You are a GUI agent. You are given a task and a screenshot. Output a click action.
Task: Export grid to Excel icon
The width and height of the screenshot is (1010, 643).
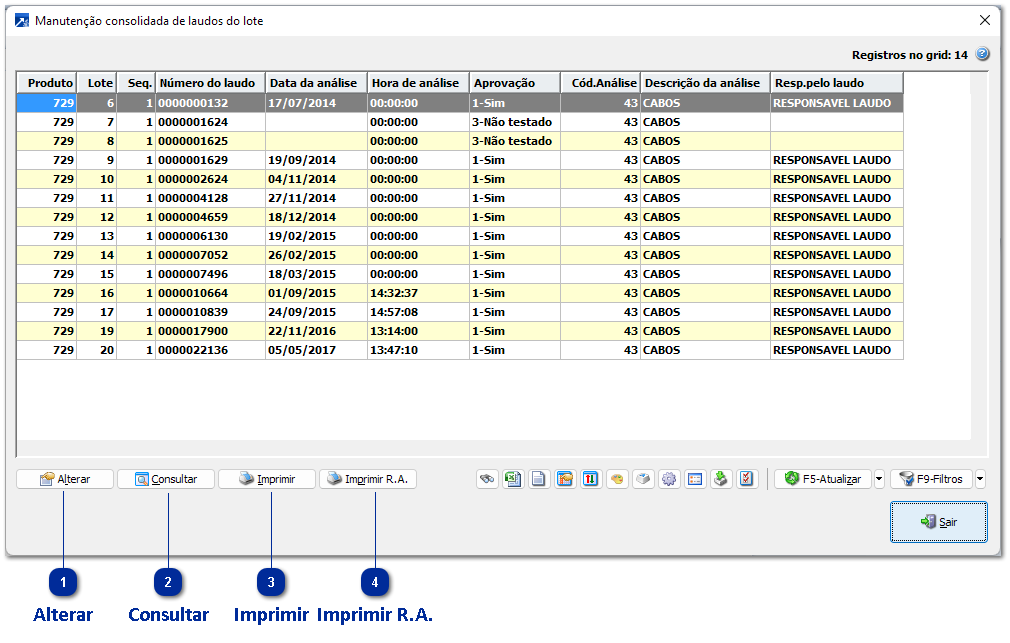pos(513,479)
